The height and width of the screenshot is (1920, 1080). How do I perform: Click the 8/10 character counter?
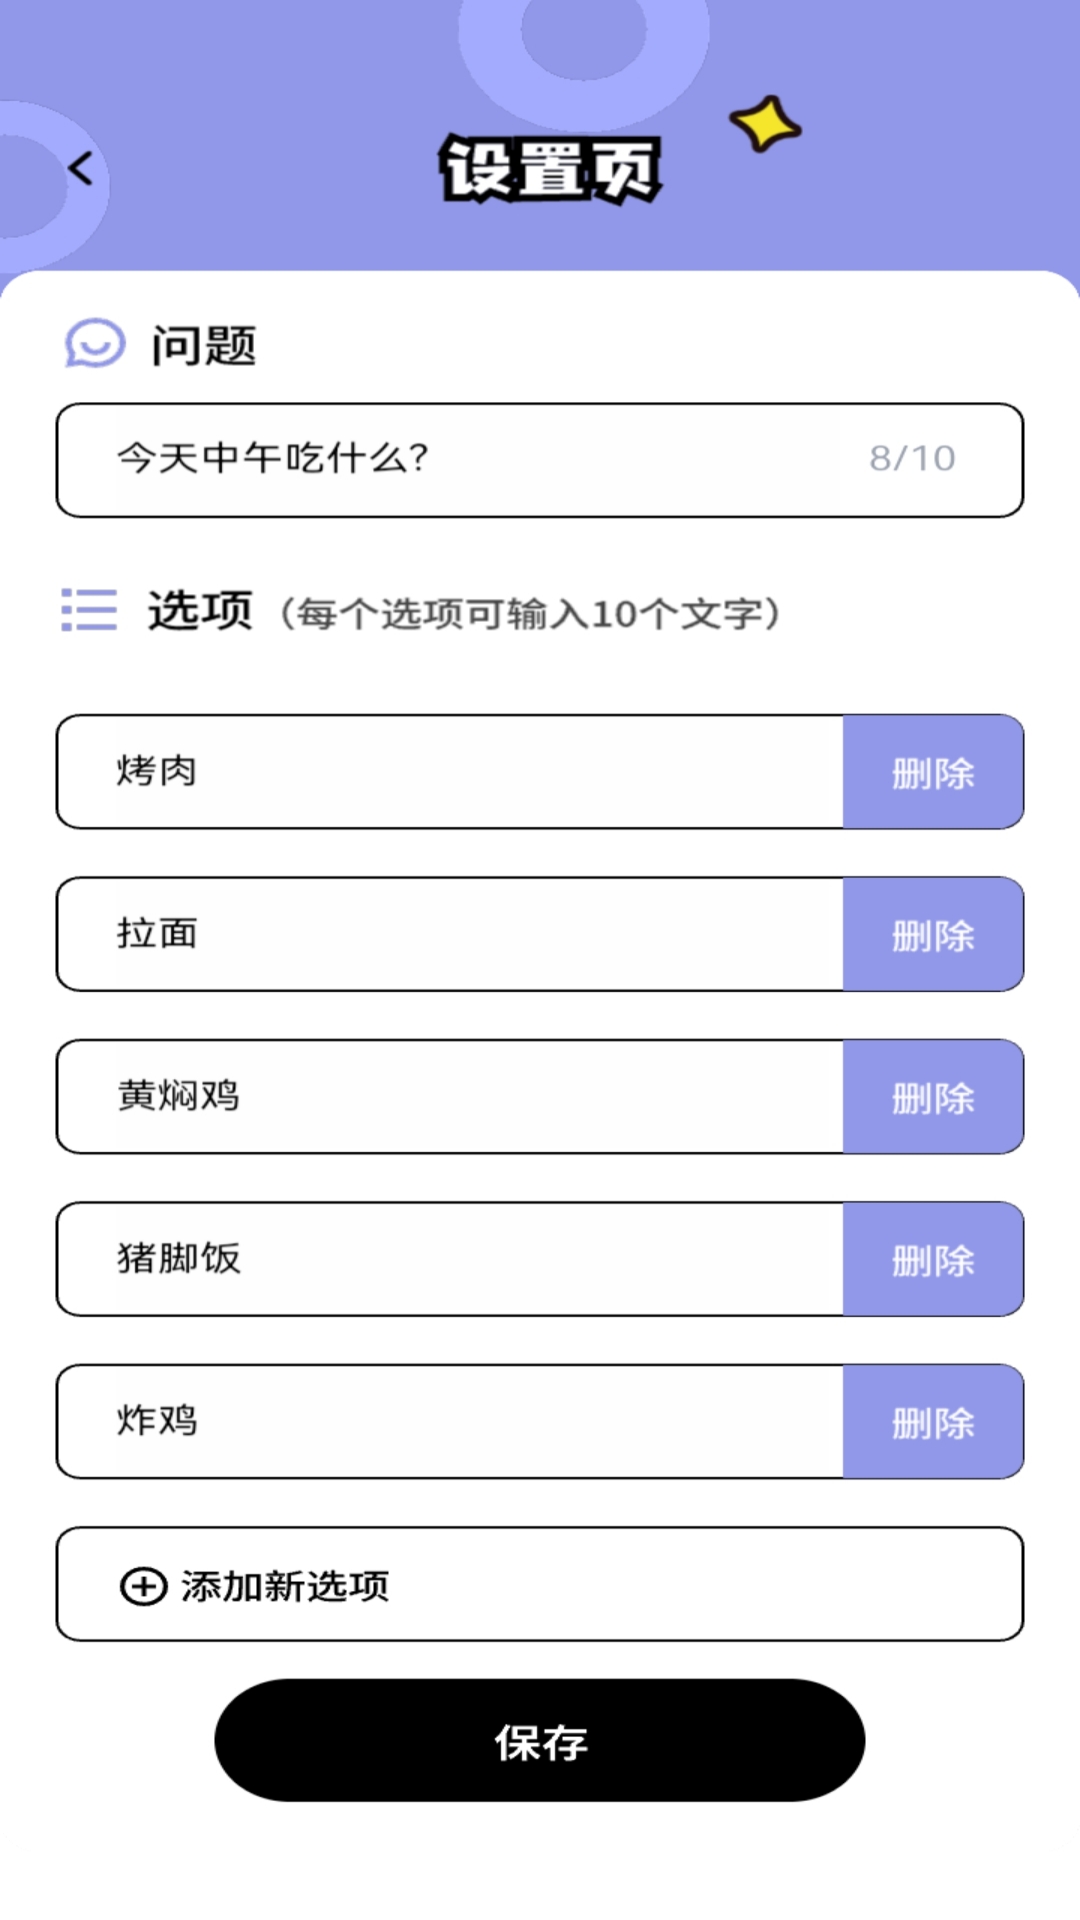[912, 459]
